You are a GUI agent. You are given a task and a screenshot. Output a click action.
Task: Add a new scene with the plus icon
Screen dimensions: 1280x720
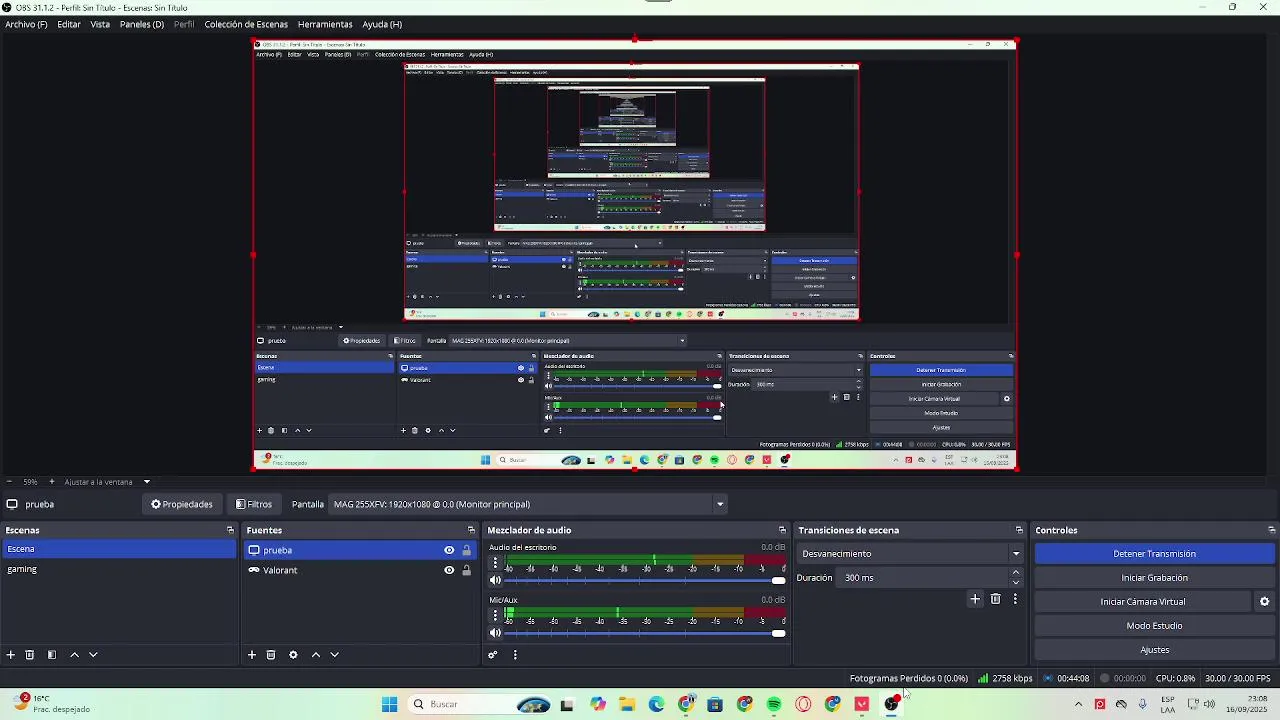[x=11, y=655]
